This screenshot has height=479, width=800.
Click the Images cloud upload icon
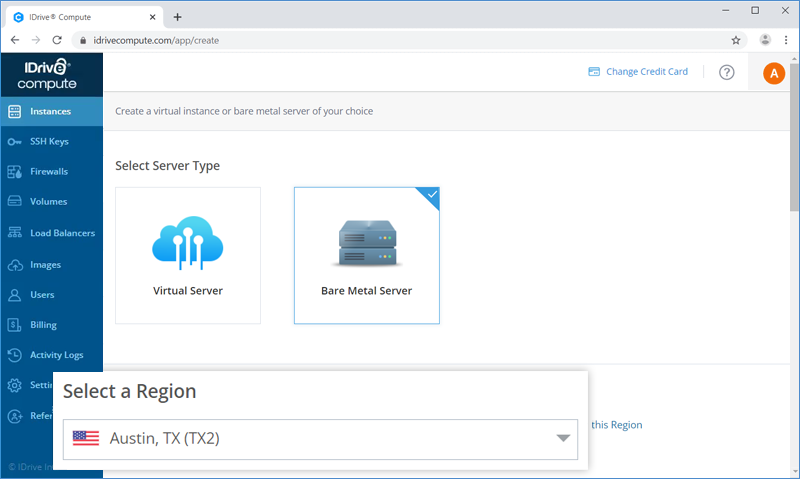pyautogui.click(x=15, y=265)
